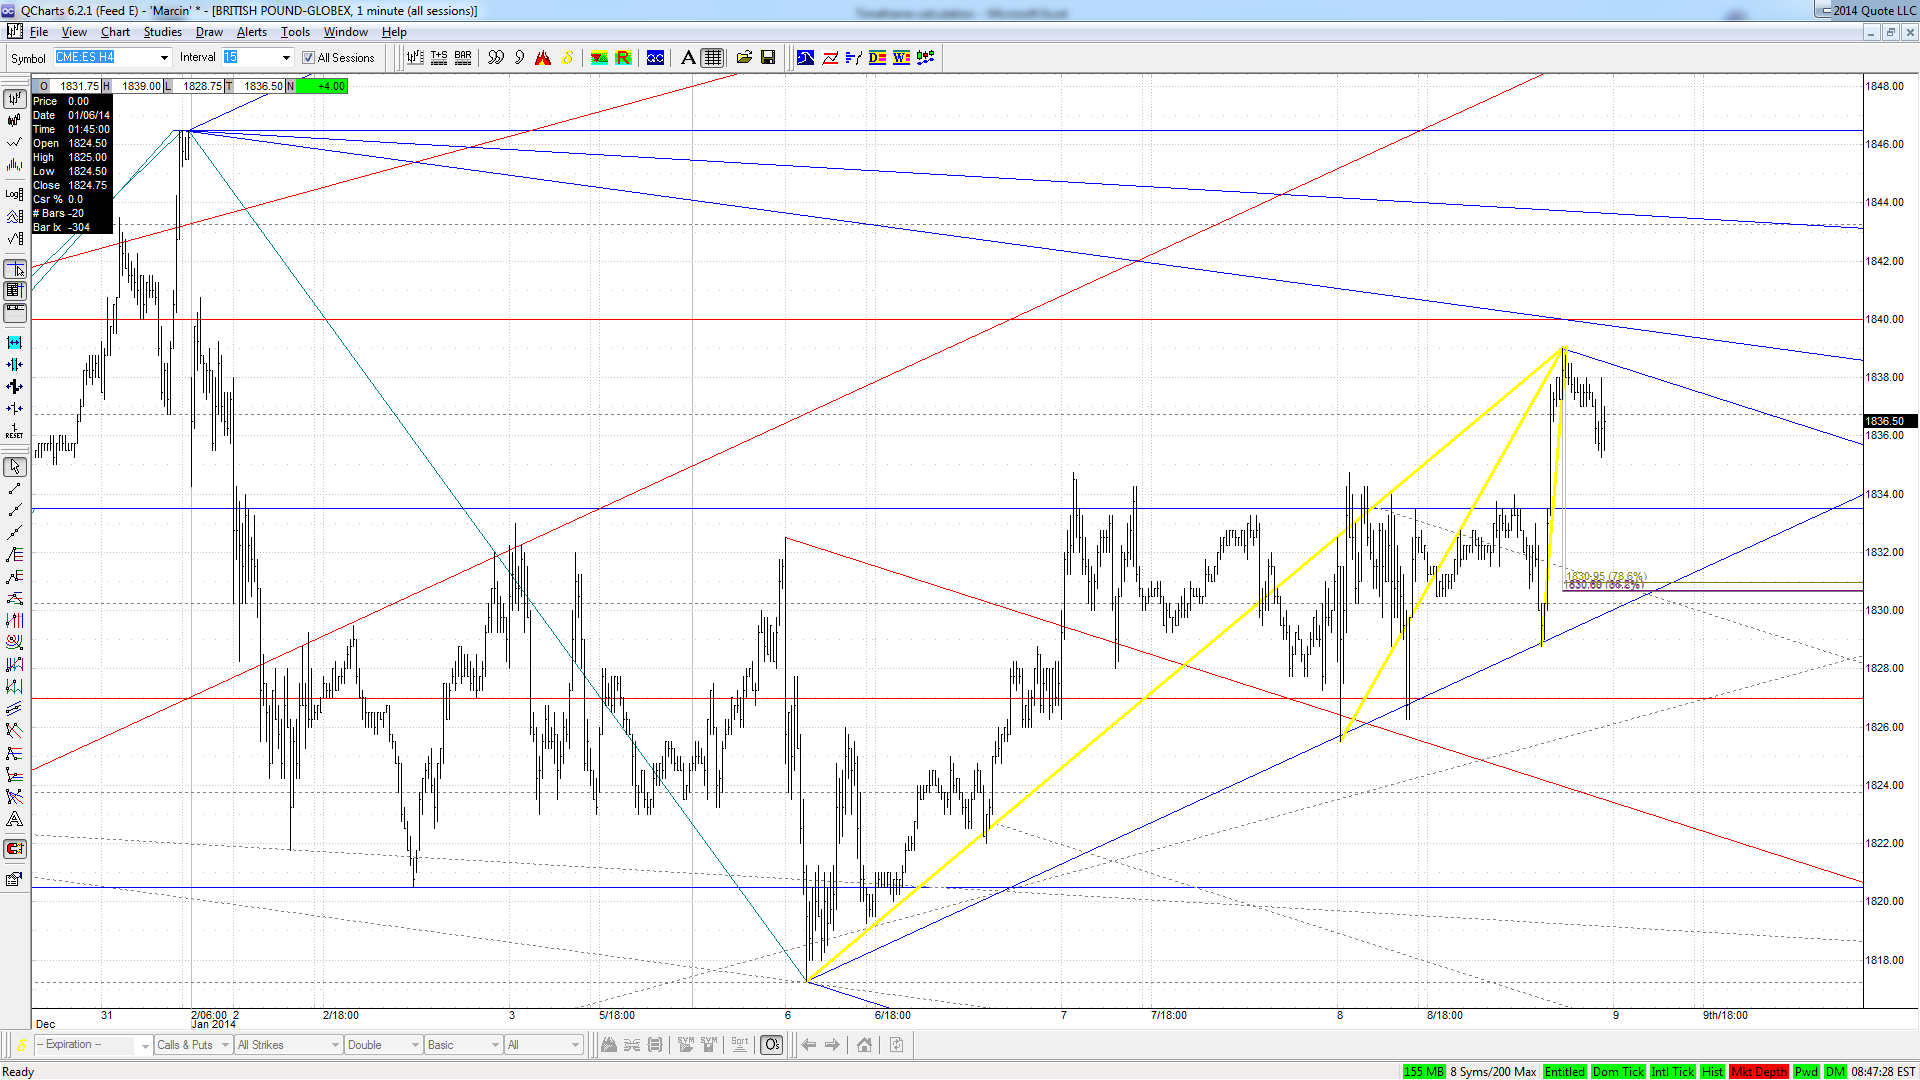Click the BAR data toolbar icon
Screen dimensions: 1920x1080
point(463,58)
